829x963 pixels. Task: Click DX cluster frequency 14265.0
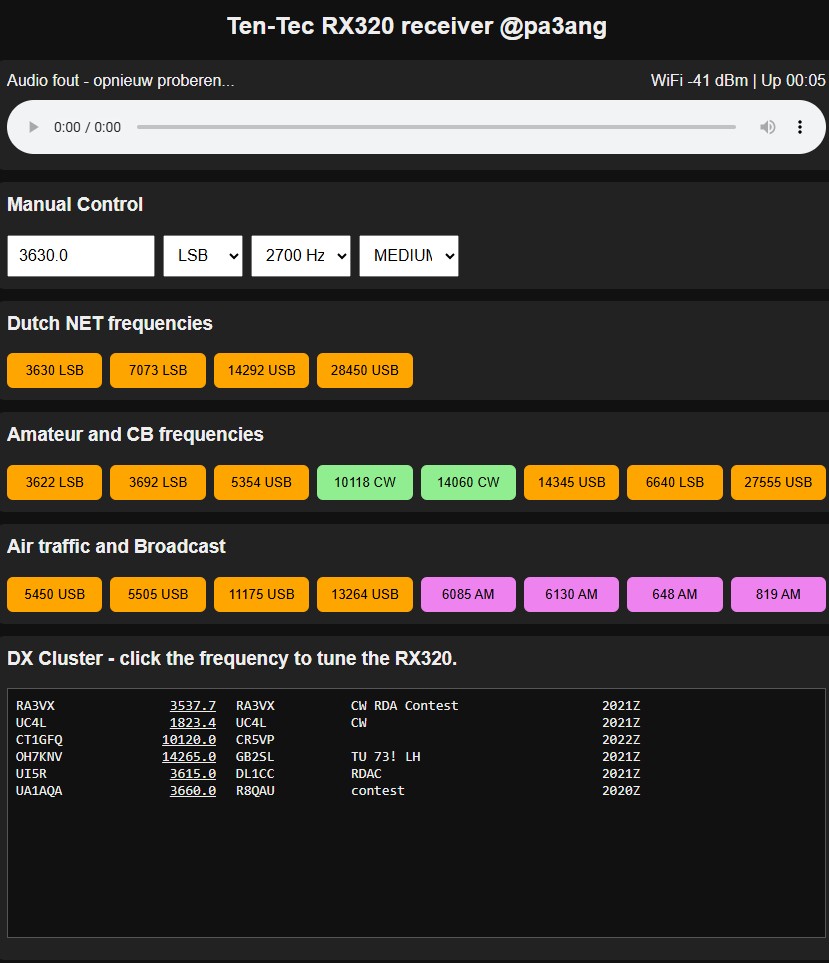click(x=189, y=757)
